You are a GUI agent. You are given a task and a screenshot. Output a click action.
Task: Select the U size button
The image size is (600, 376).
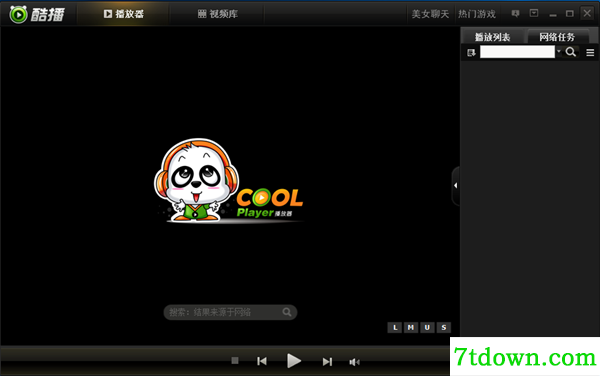pos(427,327)
